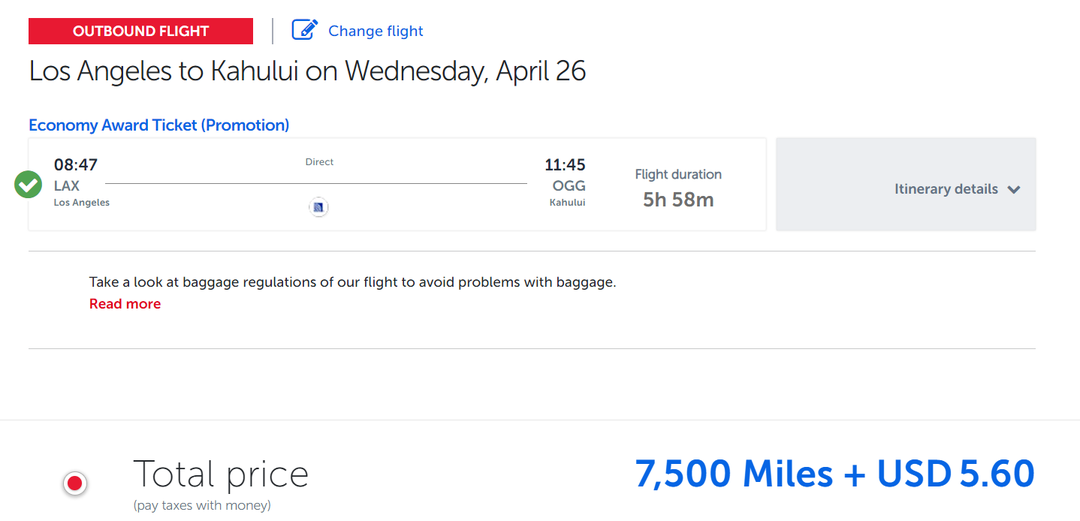Viewport: 1080px width, 521px height.
Task: Click the Change flight pencil icon
Action: [x=304, y=30]
